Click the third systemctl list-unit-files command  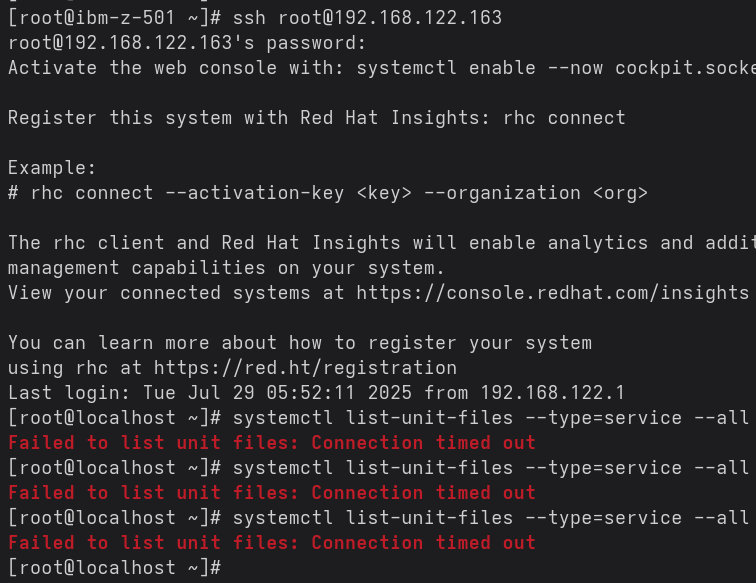tap(490, 518)
